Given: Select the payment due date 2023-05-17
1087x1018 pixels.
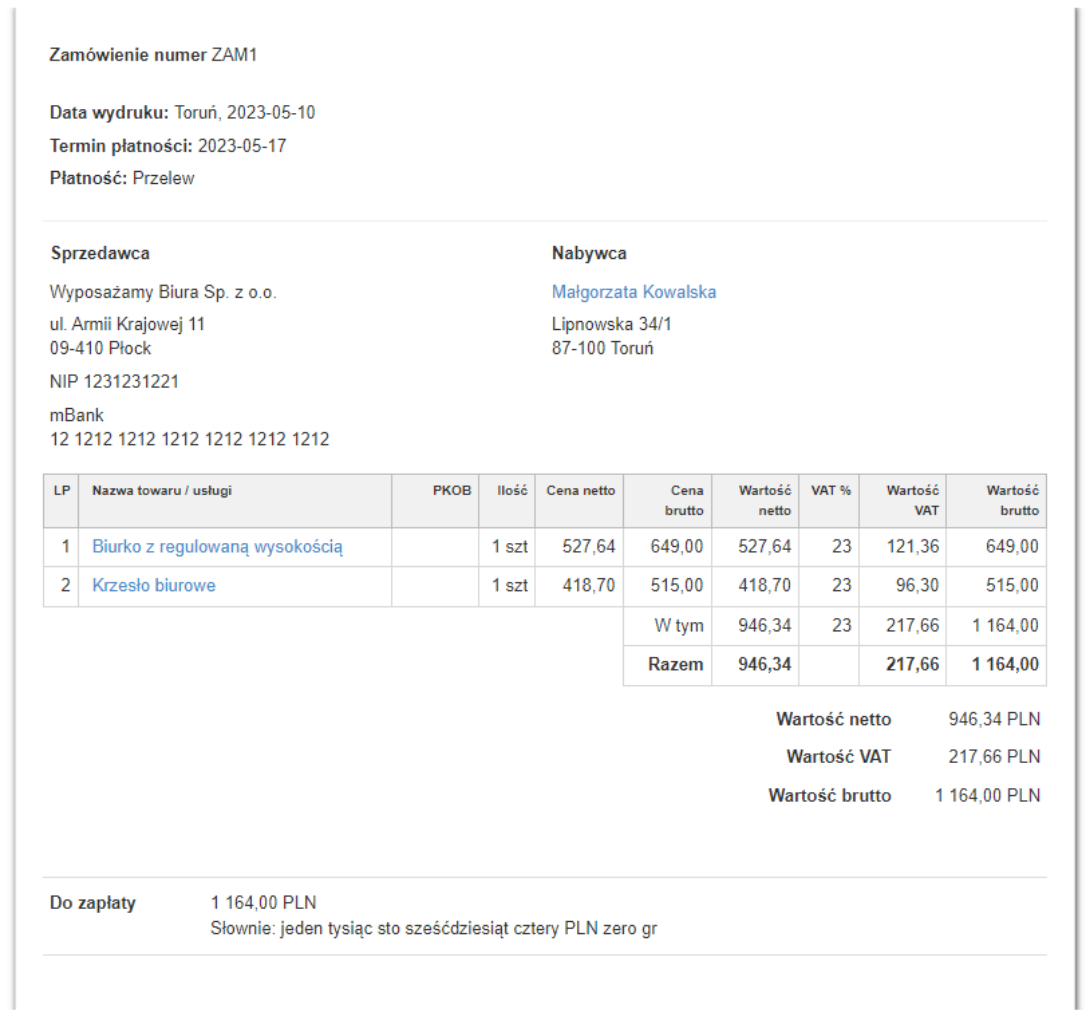Looking at the screenshot, I should coord(242,146).
